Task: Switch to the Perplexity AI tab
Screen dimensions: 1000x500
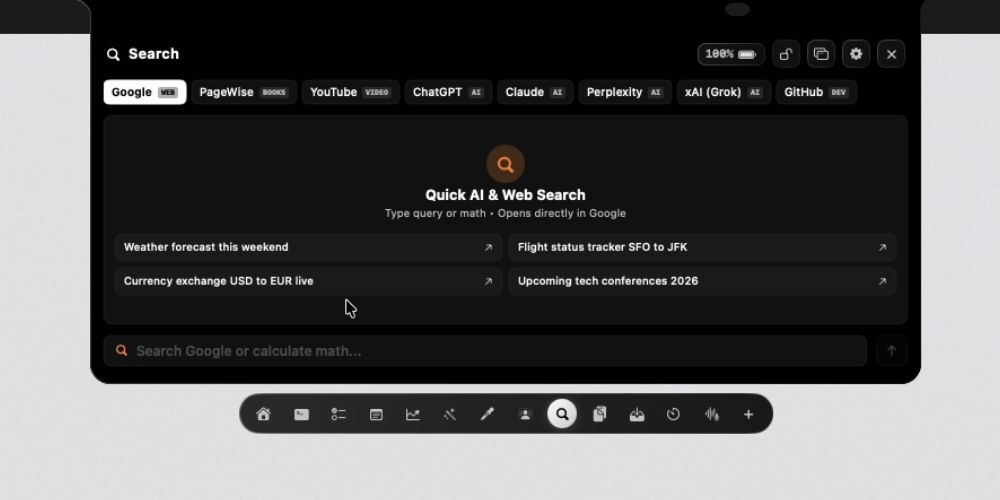Action: pyautogui.click(x=625, y=92)
